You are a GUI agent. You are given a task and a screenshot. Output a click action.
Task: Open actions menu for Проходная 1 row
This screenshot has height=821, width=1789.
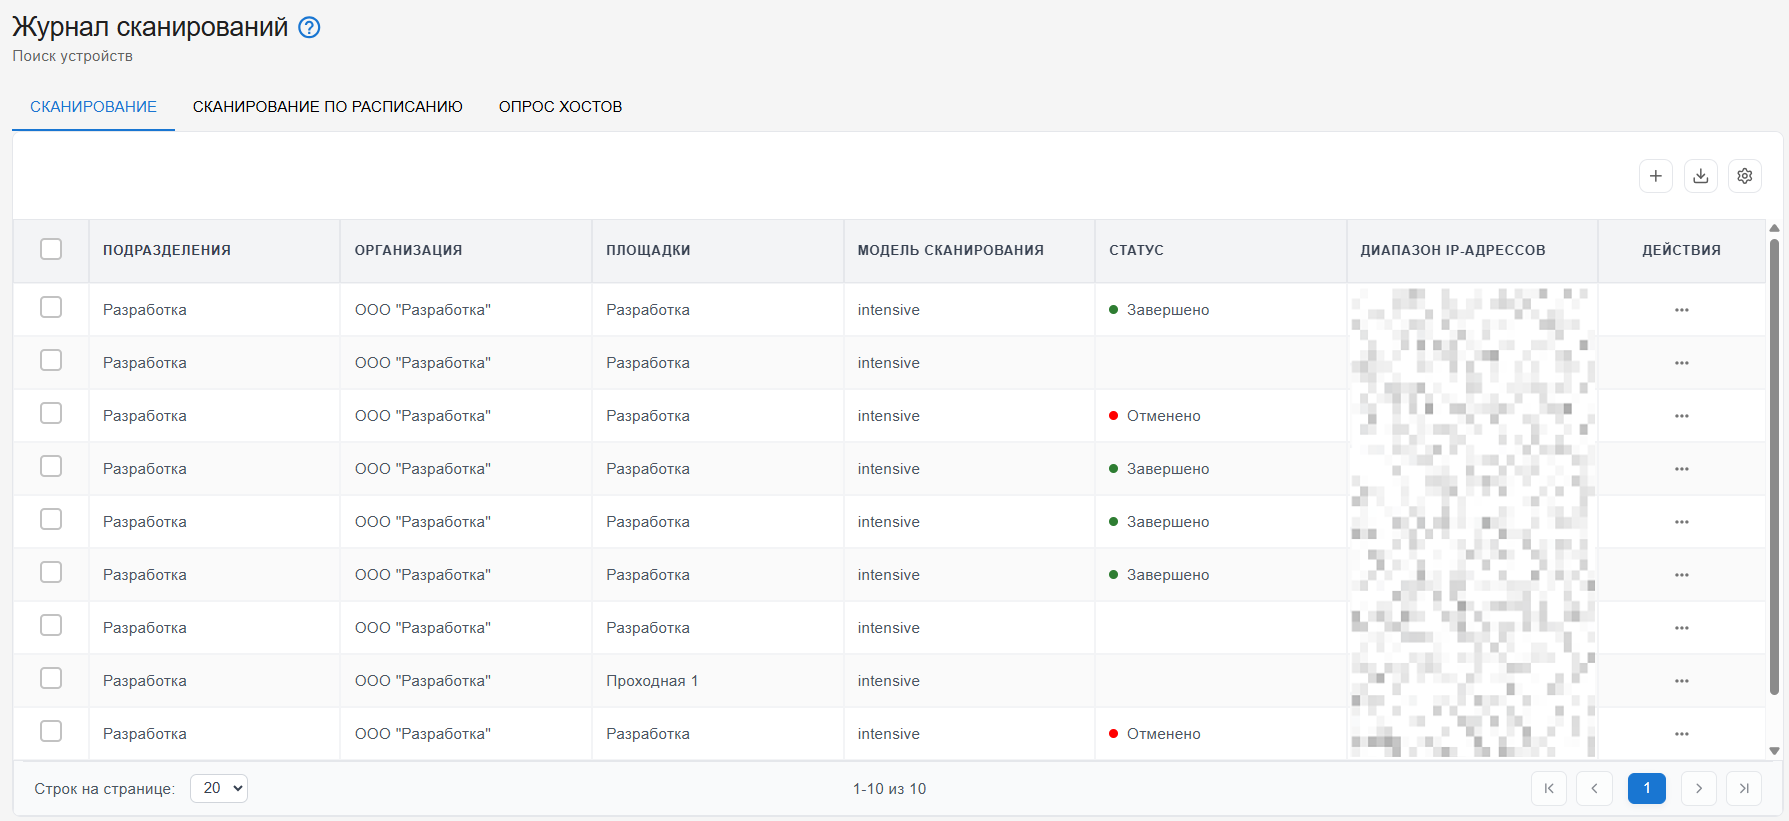coord(1682,681)
